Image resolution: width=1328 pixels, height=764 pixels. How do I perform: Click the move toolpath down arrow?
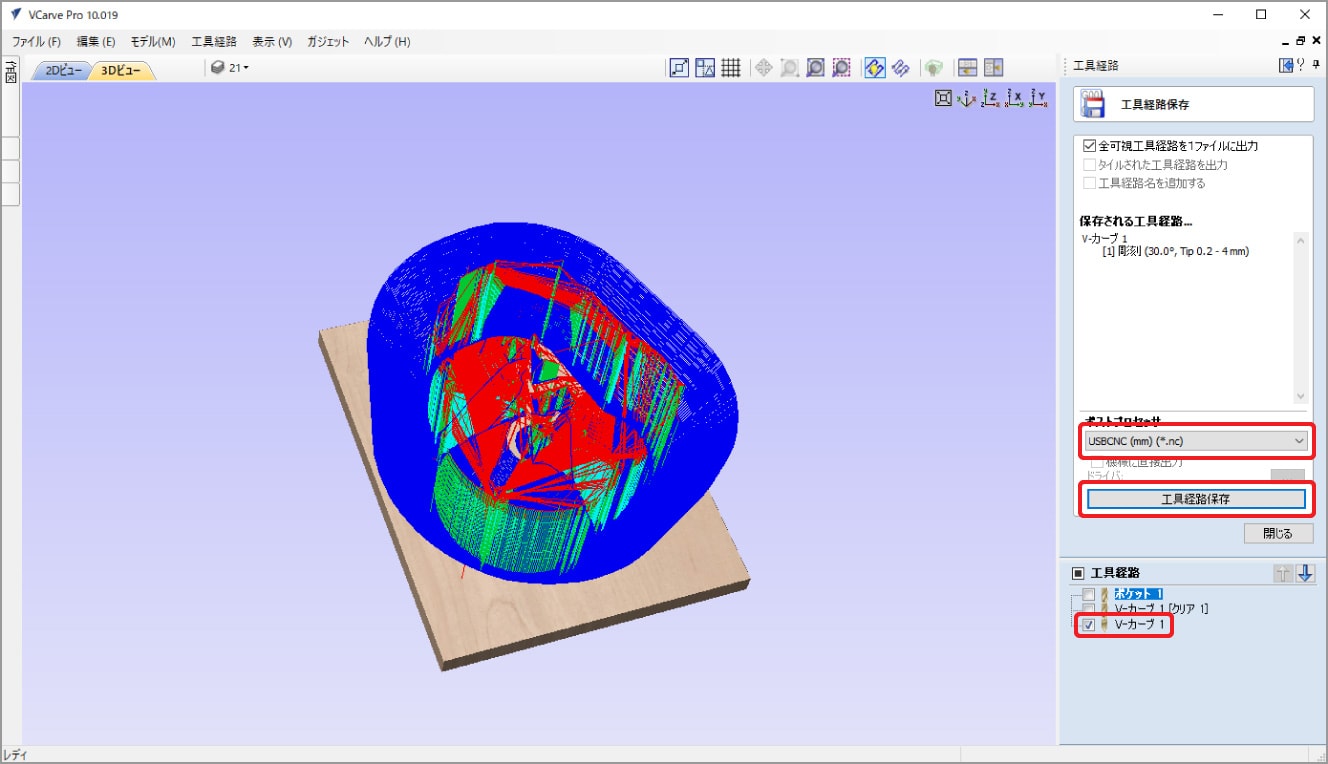tap(1305, 573)
